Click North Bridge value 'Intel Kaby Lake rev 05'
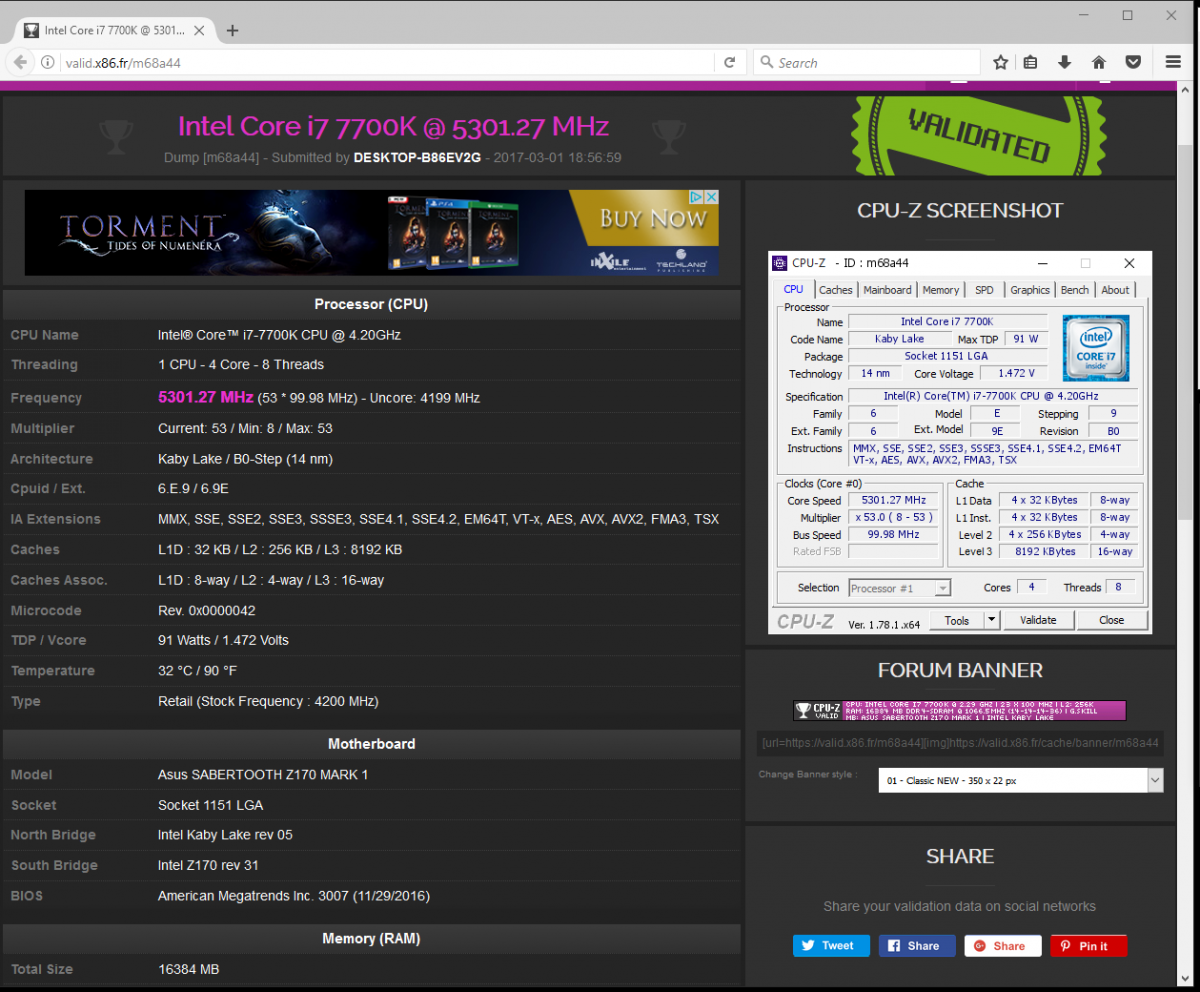The height and width of the screenshot is (992, 1200). [225, 835]
